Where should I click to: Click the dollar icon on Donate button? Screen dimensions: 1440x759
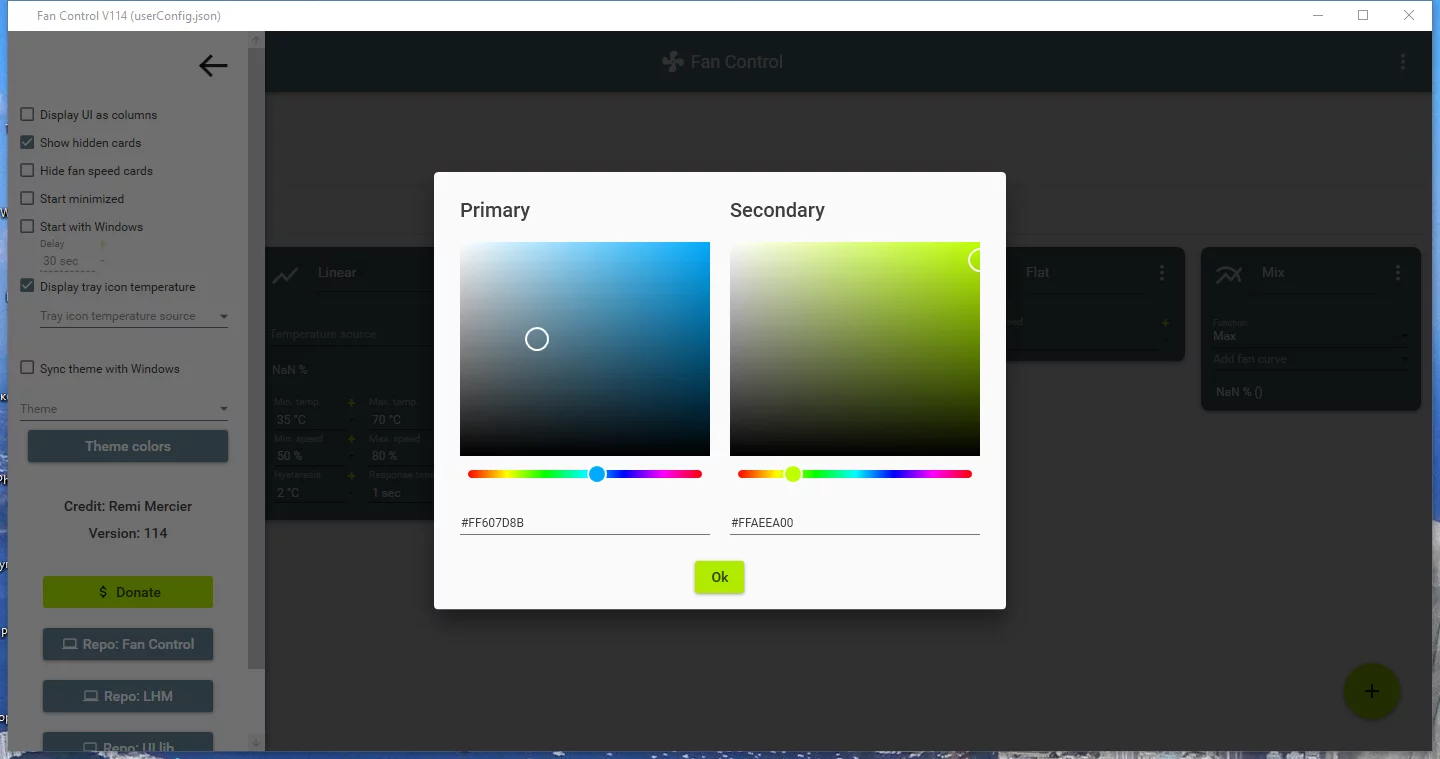coord(103,592)
